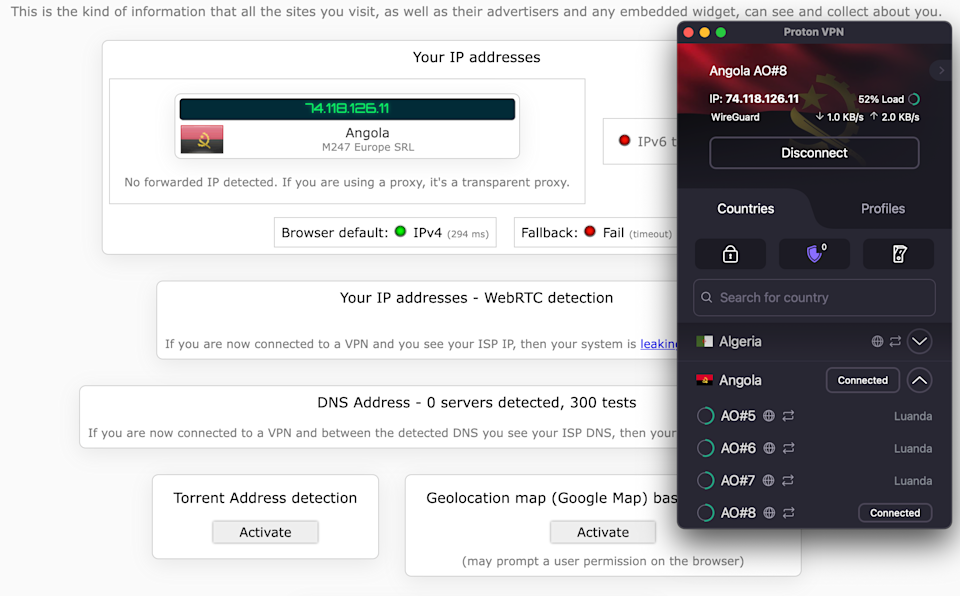
Task: Click the search magnifier in the country search bar
Action: click(x=707, y=297)
